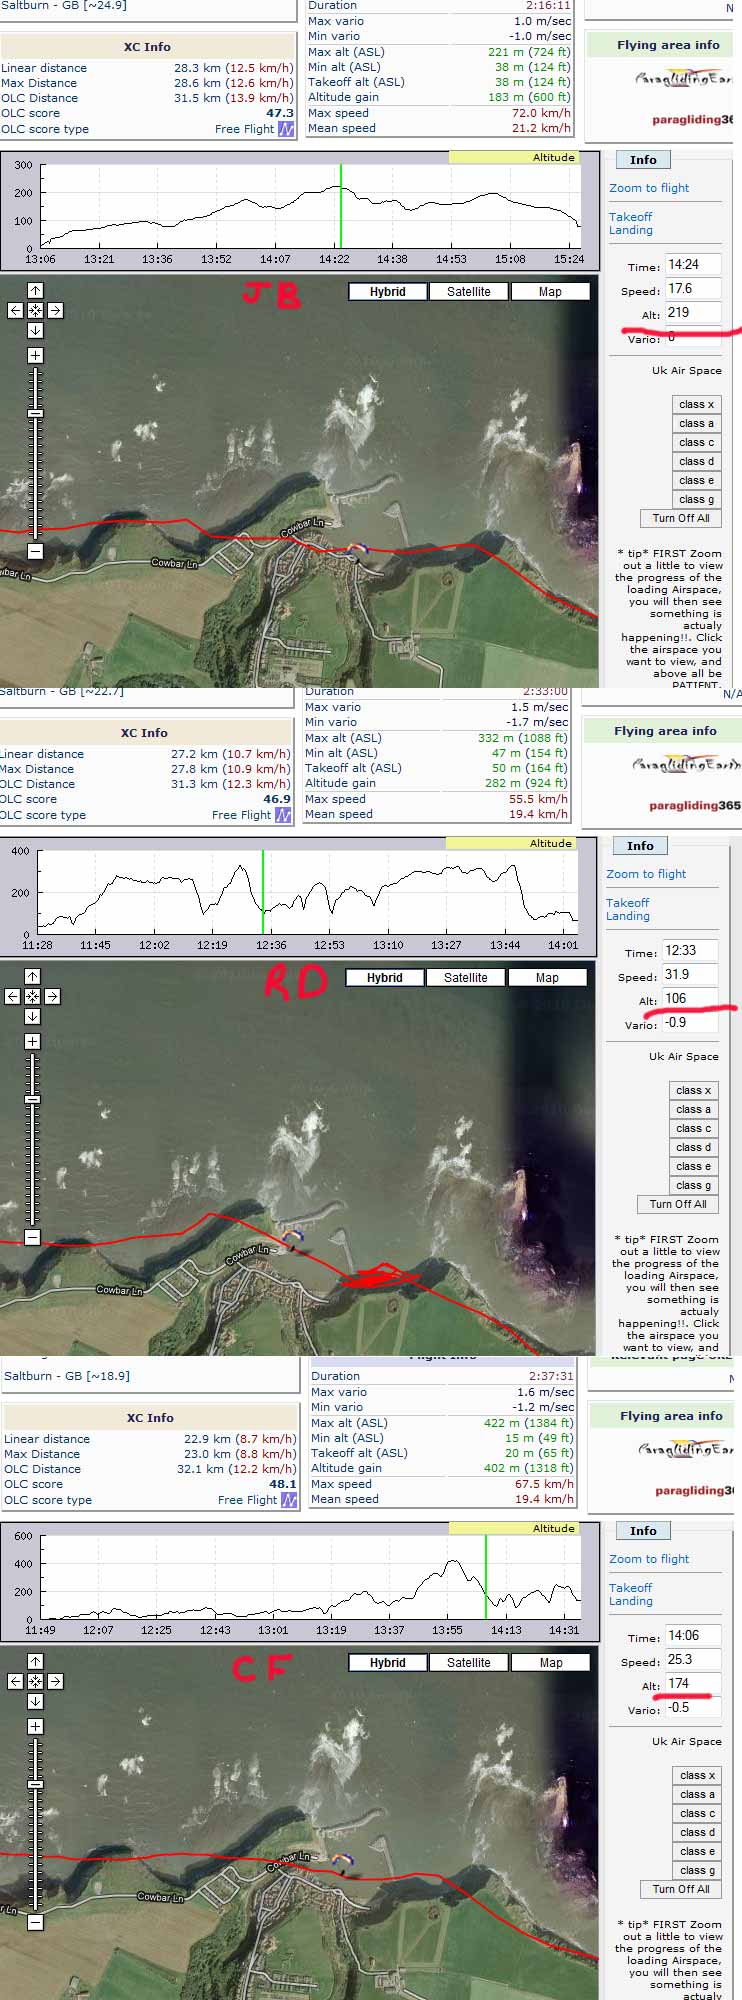The height and width of the screenshot is (2000, 742).
Task: Click the Free Flight icon beside the 47.3 OLC score
Action: pos(286,129)
